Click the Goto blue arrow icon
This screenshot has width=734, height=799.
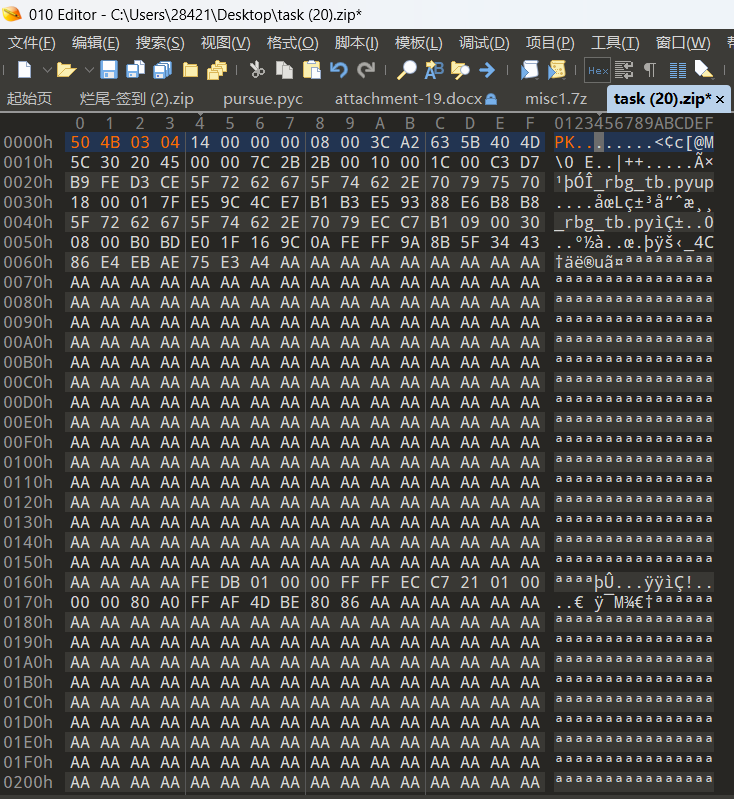[x=487, y=70]
